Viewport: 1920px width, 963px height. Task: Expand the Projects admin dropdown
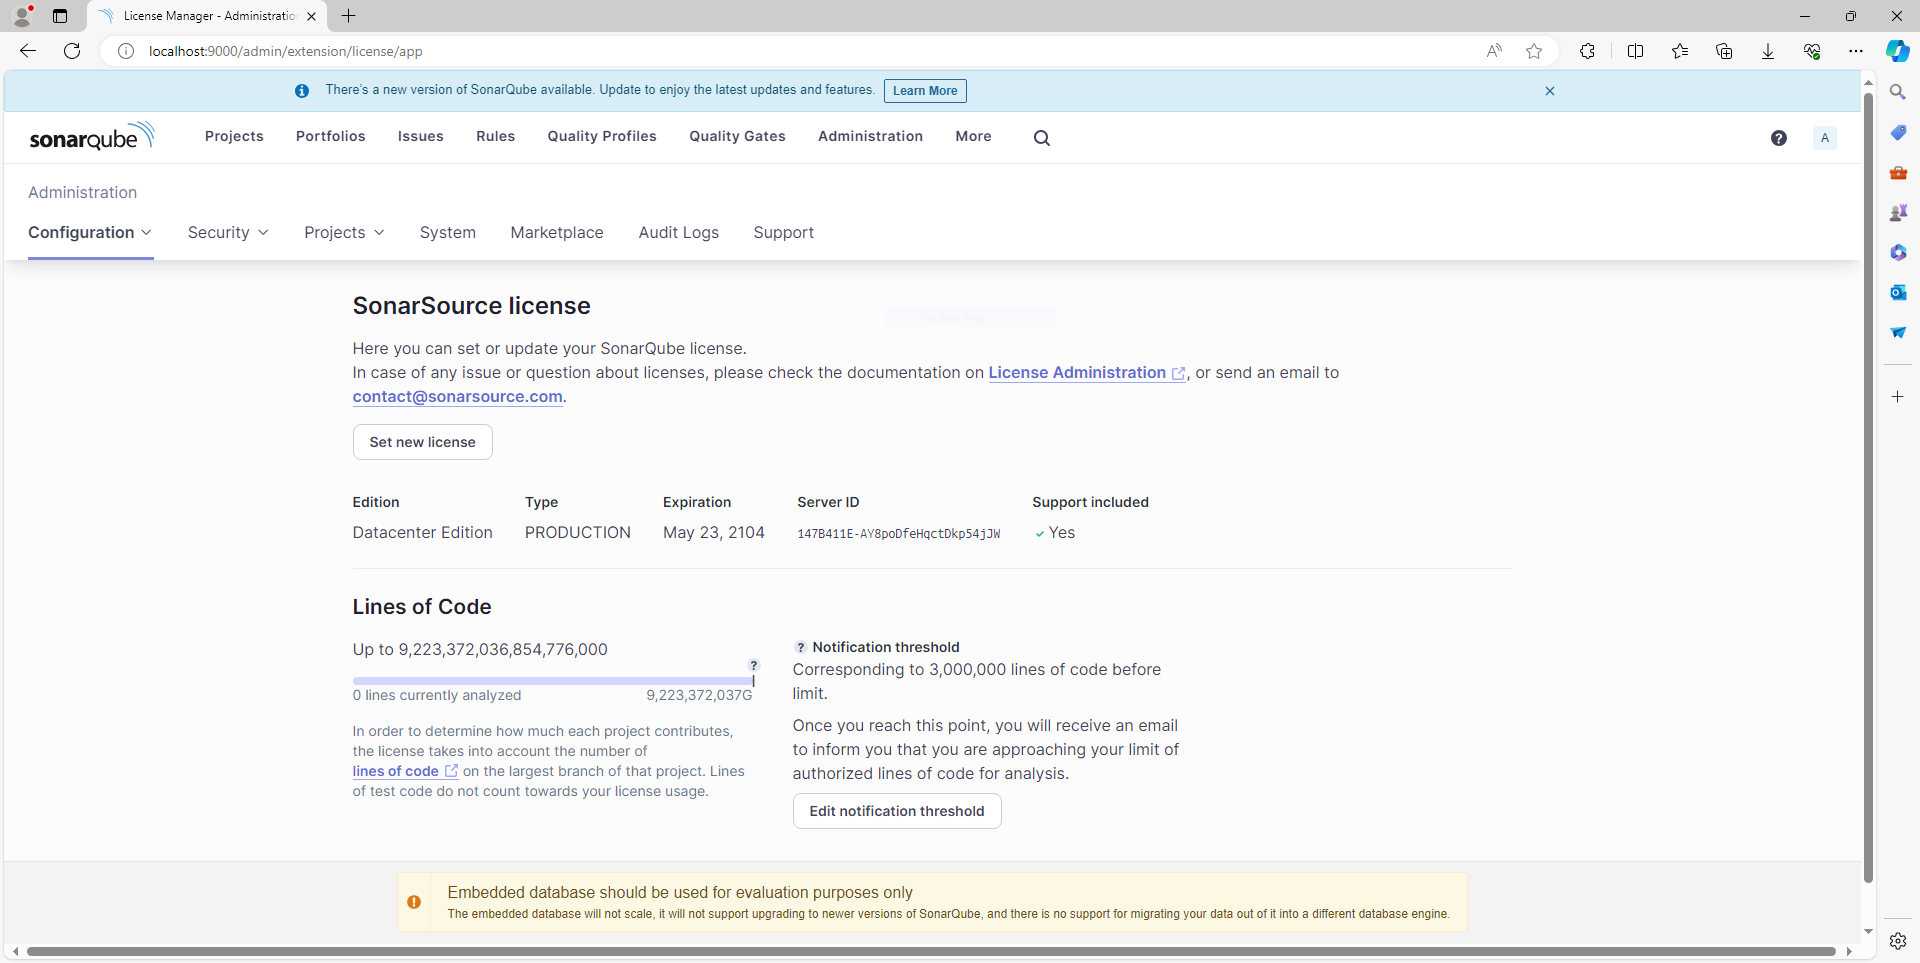344,233
